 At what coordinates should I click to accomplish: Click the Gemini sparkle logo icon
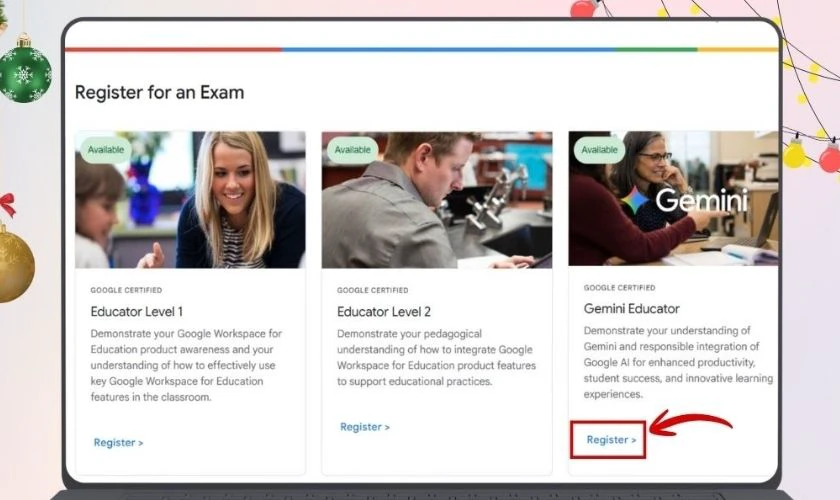pos(635,200)
